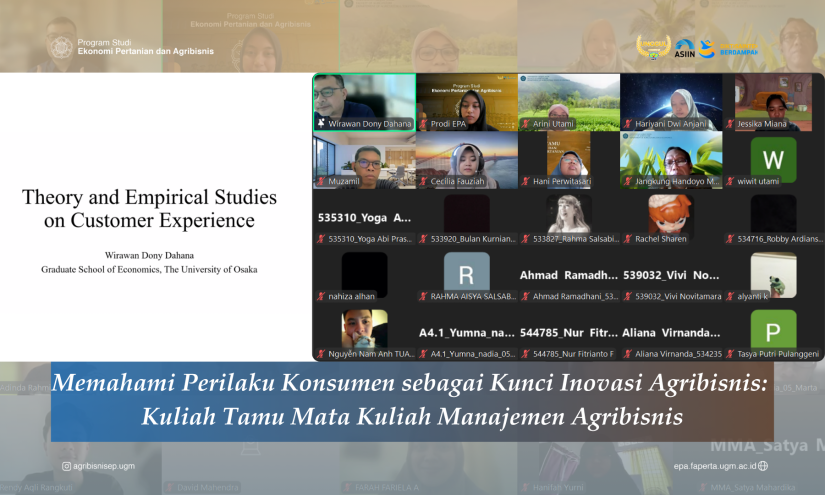Viewport: 825px width, 495px height.
Task: Click the globe icon beside epa.faperta.ugm.ac.id
Action: click(763, 466)
